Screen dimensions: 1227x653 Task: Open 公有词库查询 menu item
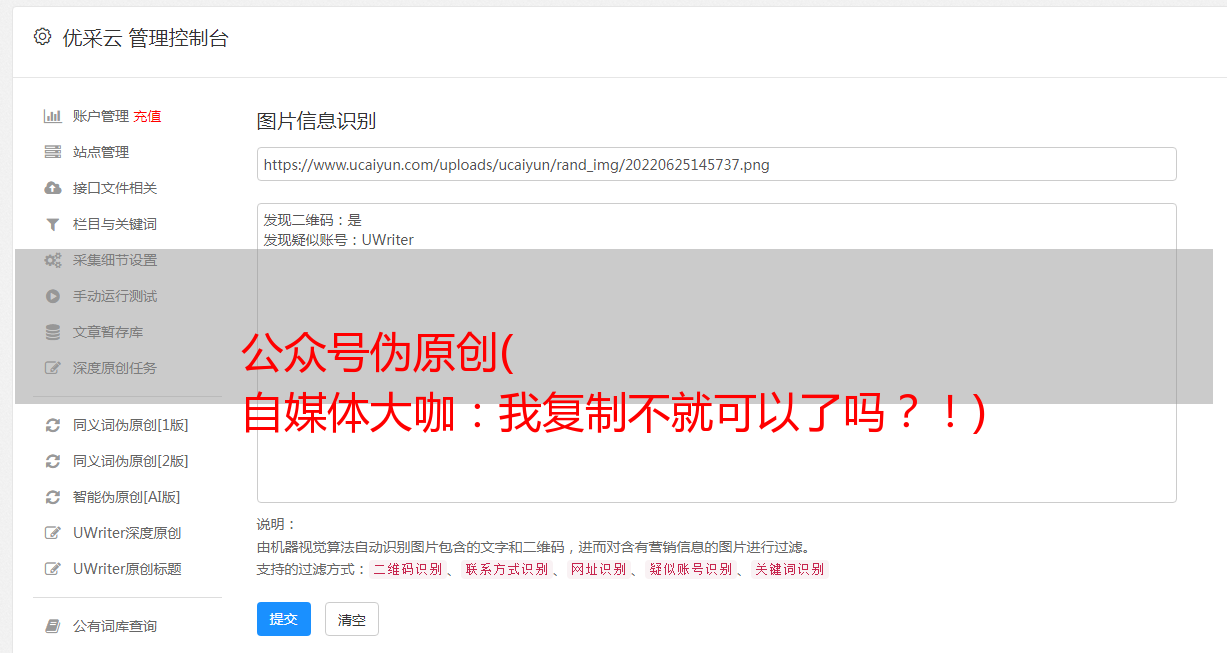click(x=115, y=626)
